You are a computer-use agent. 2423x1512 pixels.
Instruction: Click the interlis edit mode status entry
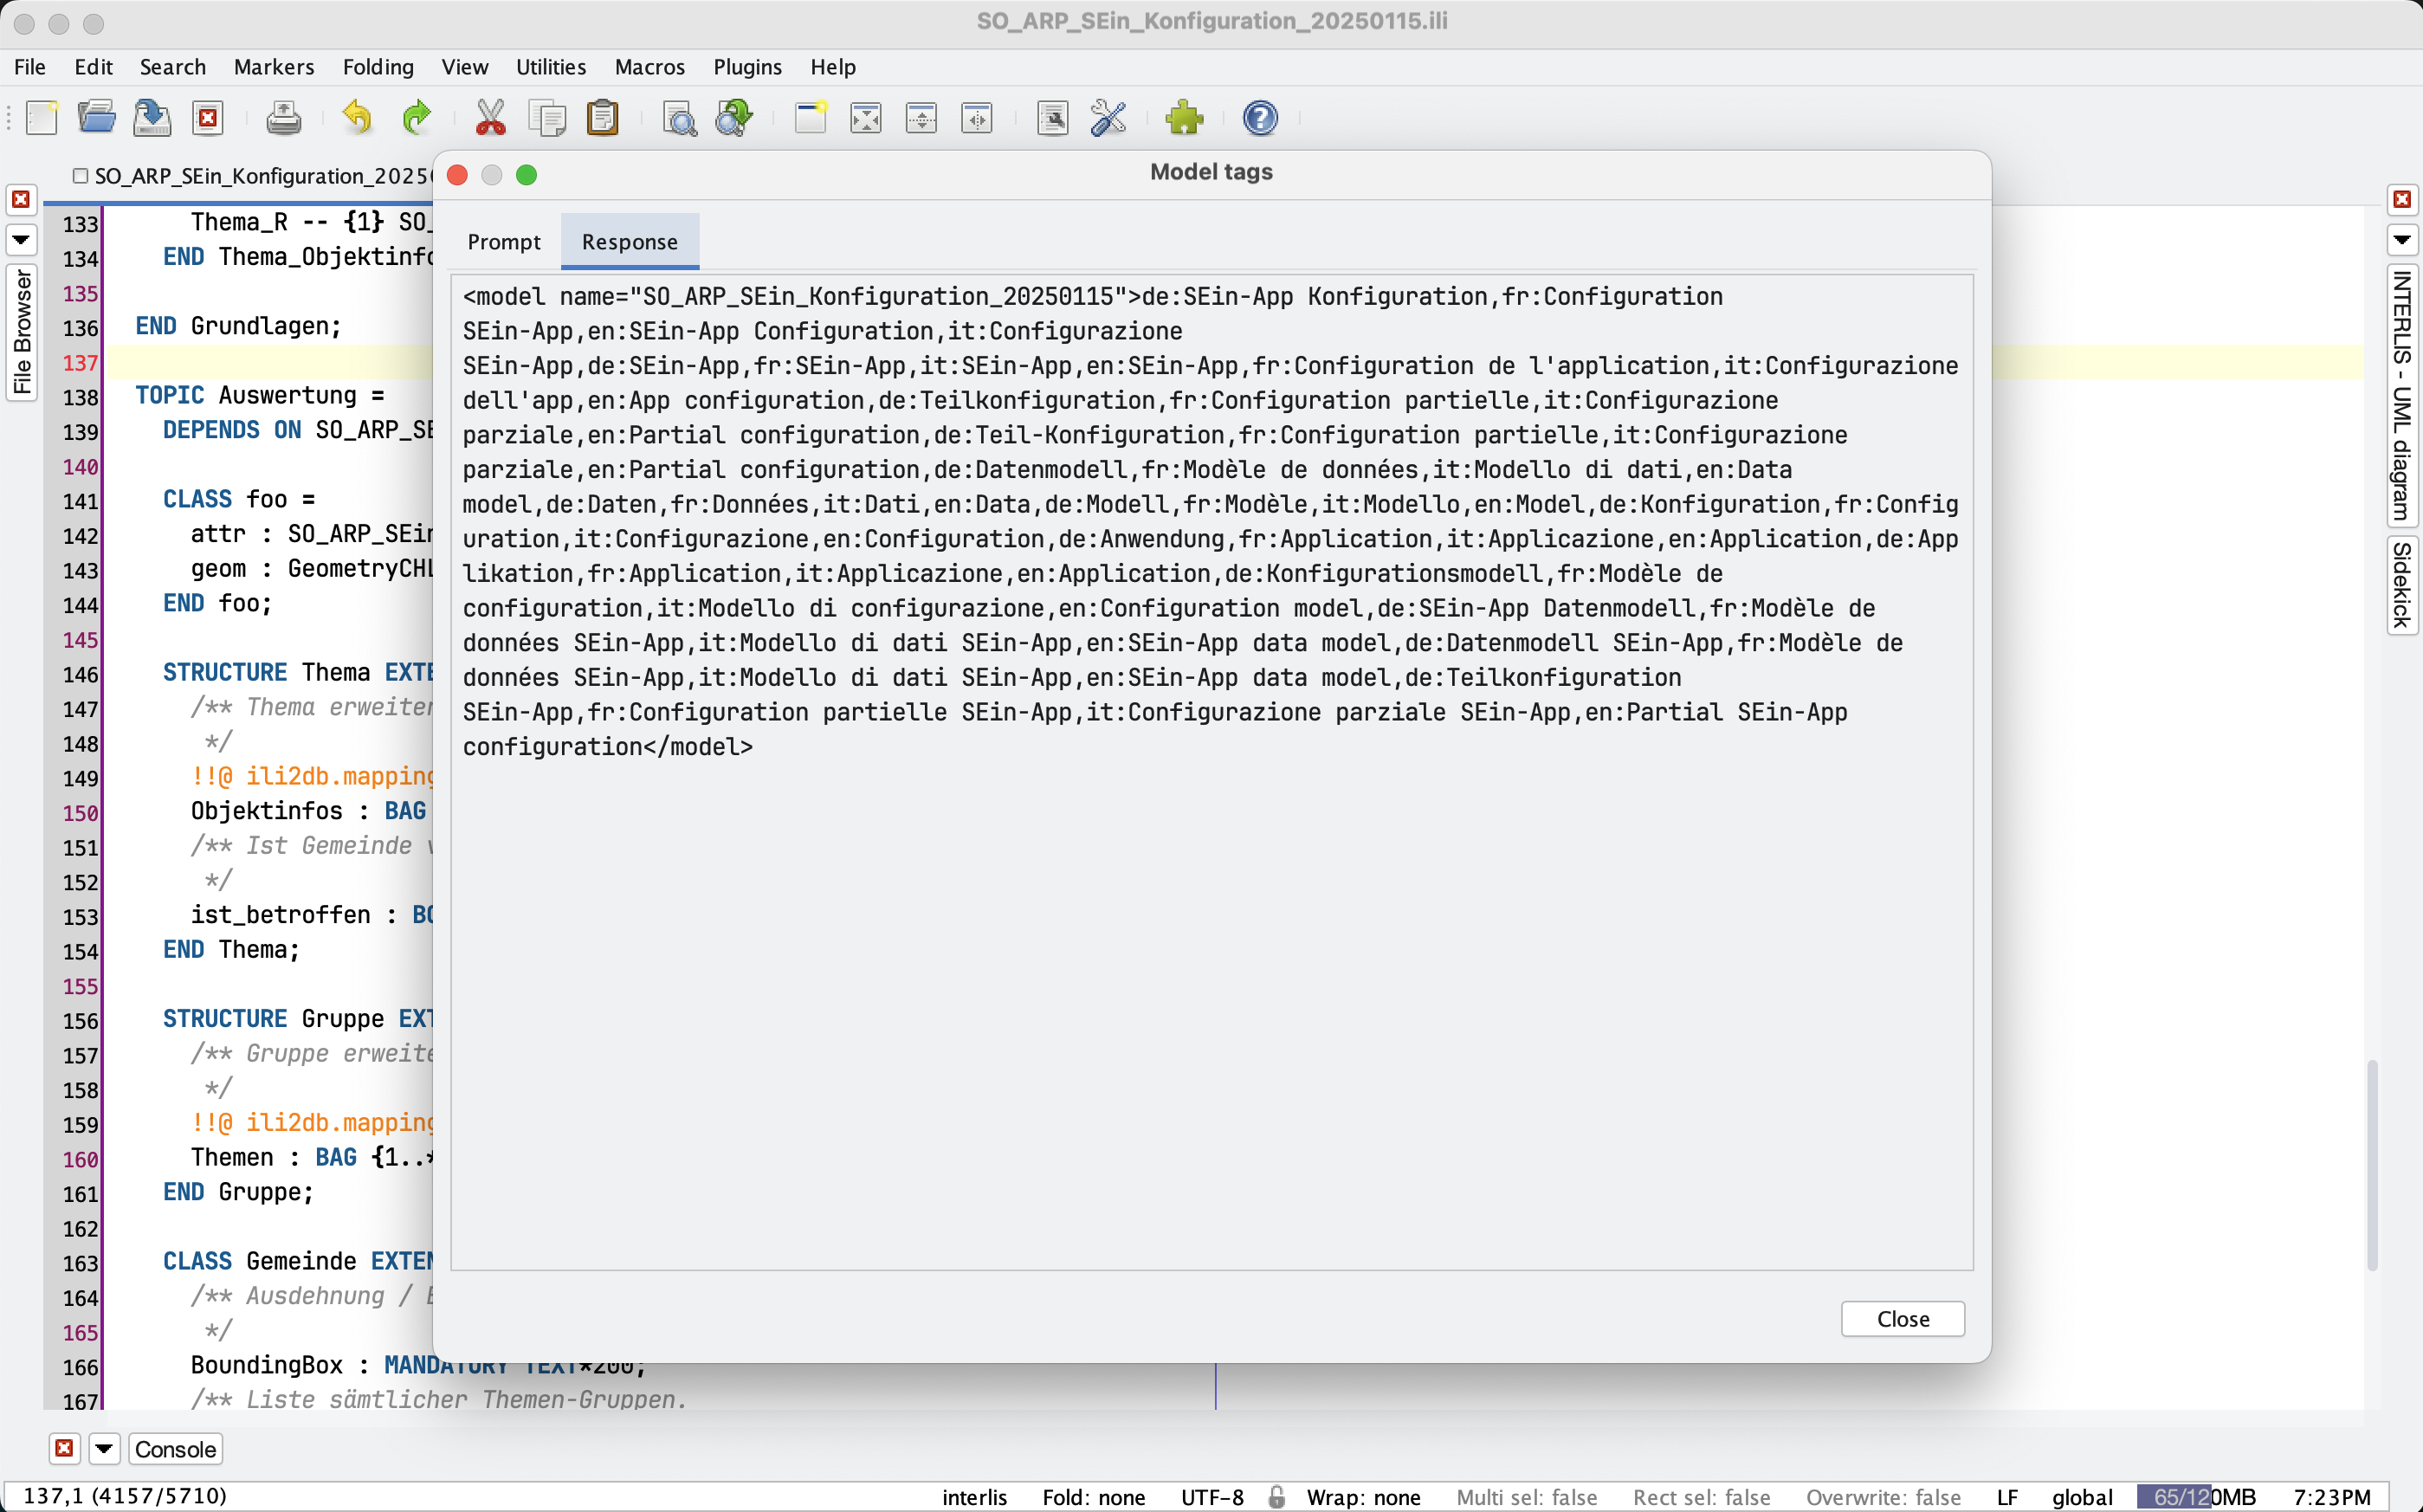(x=974, y=1496)
